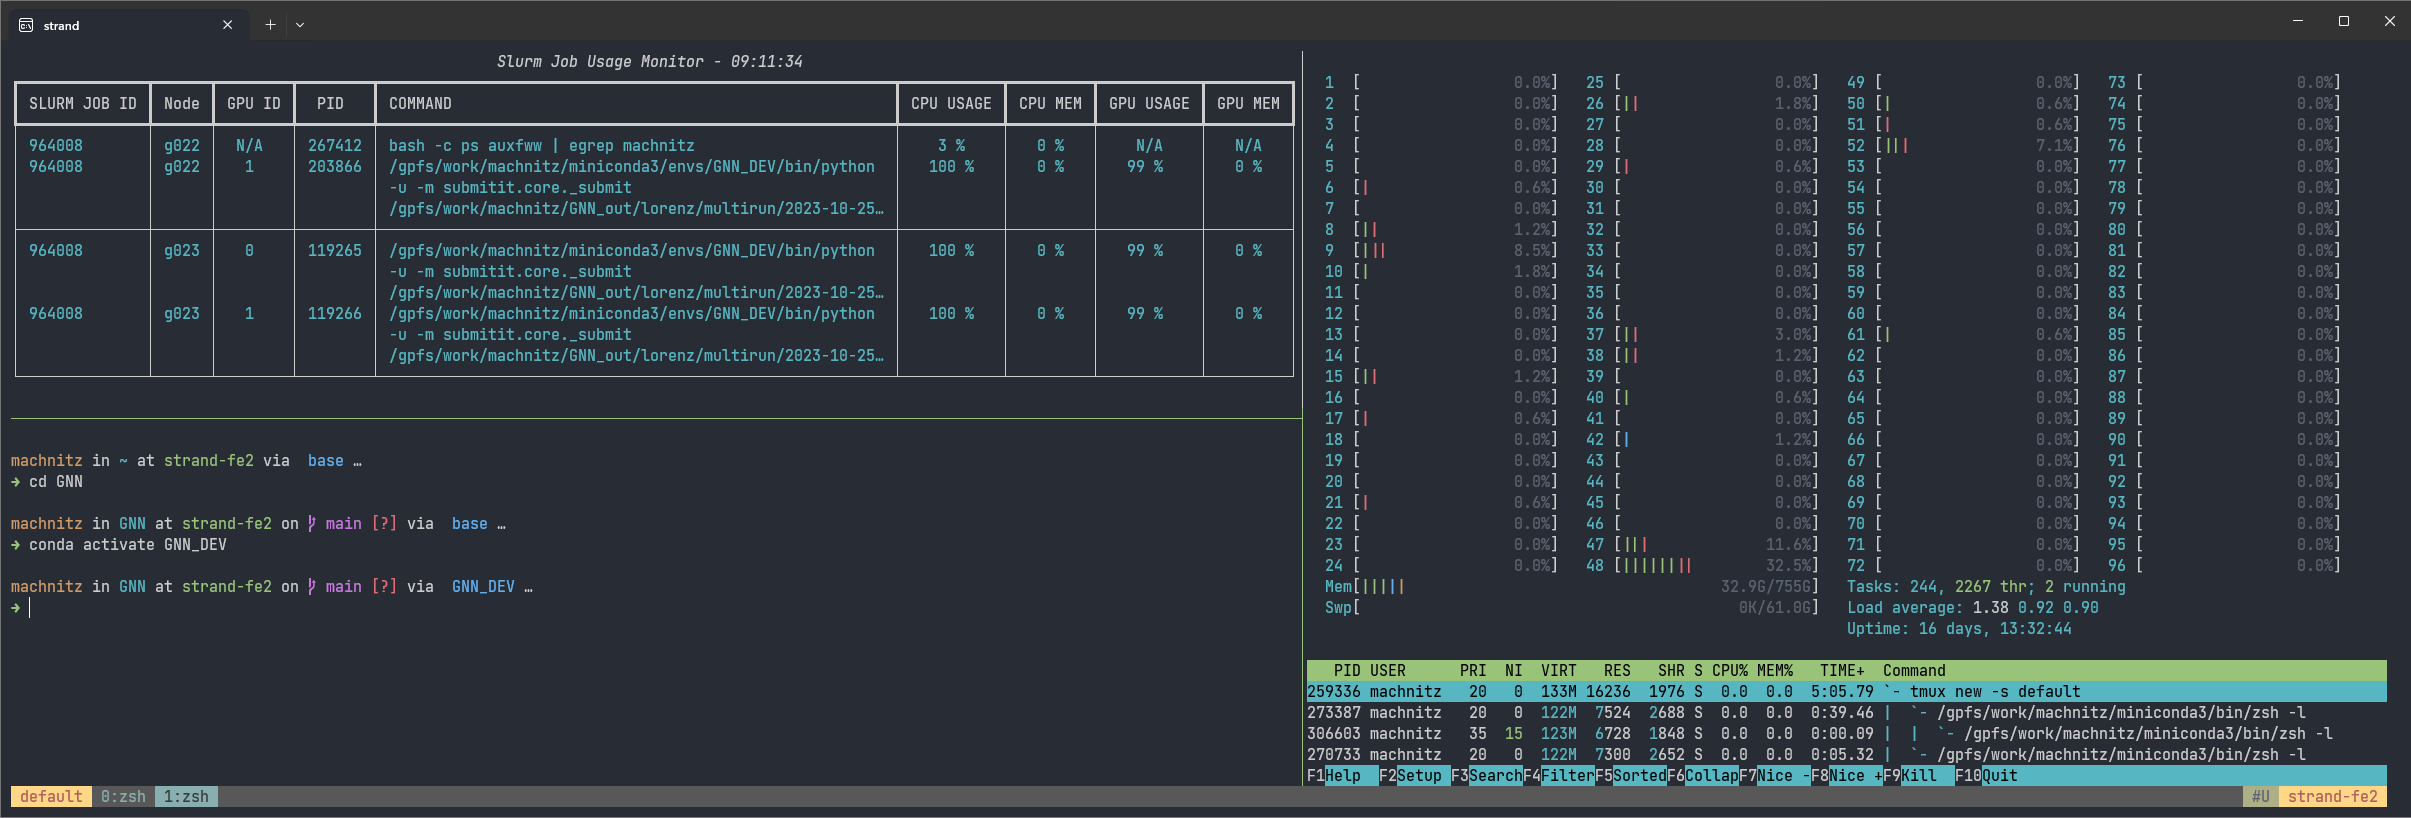Click the GPU MEM column header
Image resolution: width=2411 pixels, height=818 pixels.
pos(1248,104)
